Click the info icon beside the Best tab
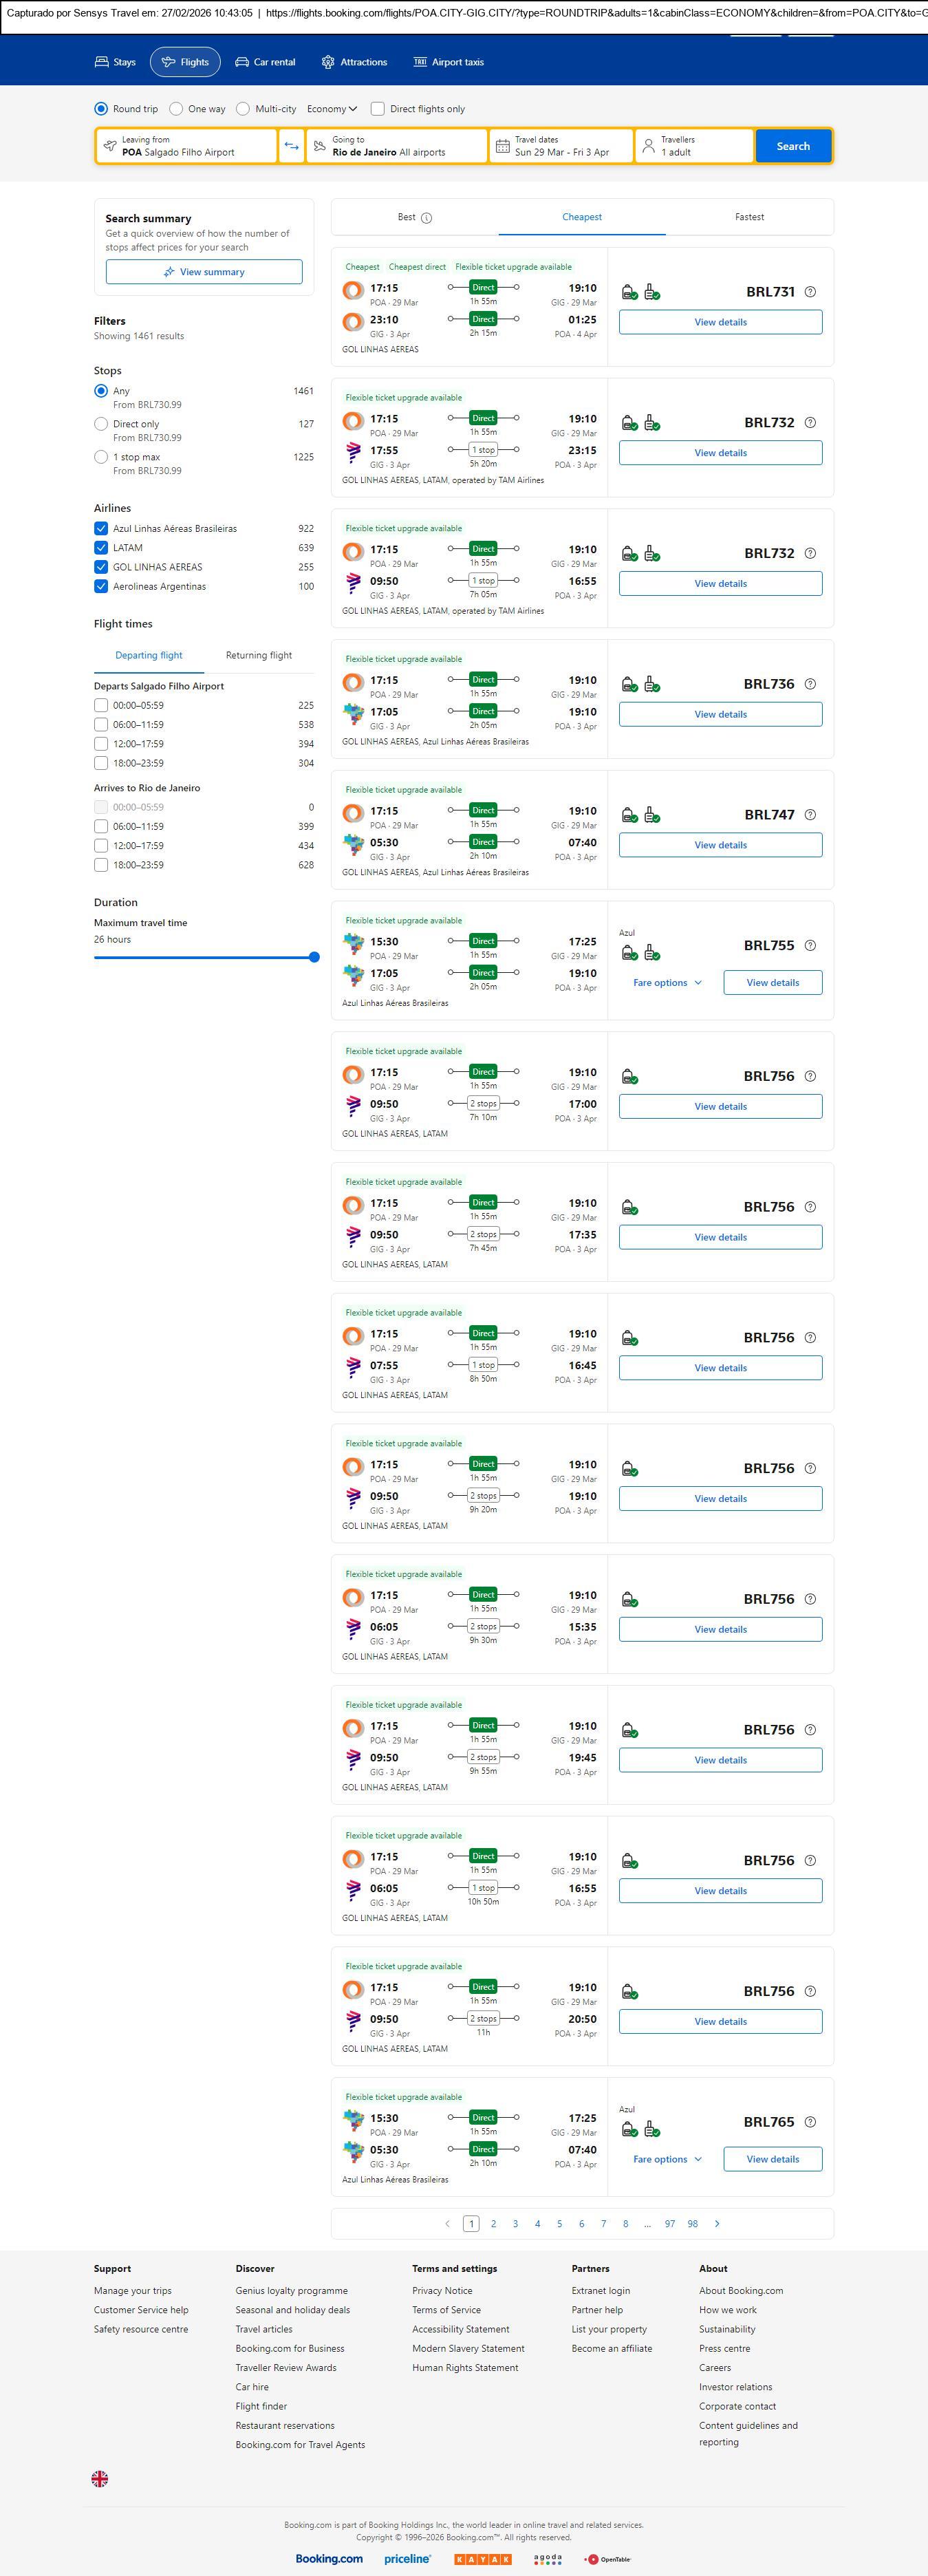 [427, 218]
